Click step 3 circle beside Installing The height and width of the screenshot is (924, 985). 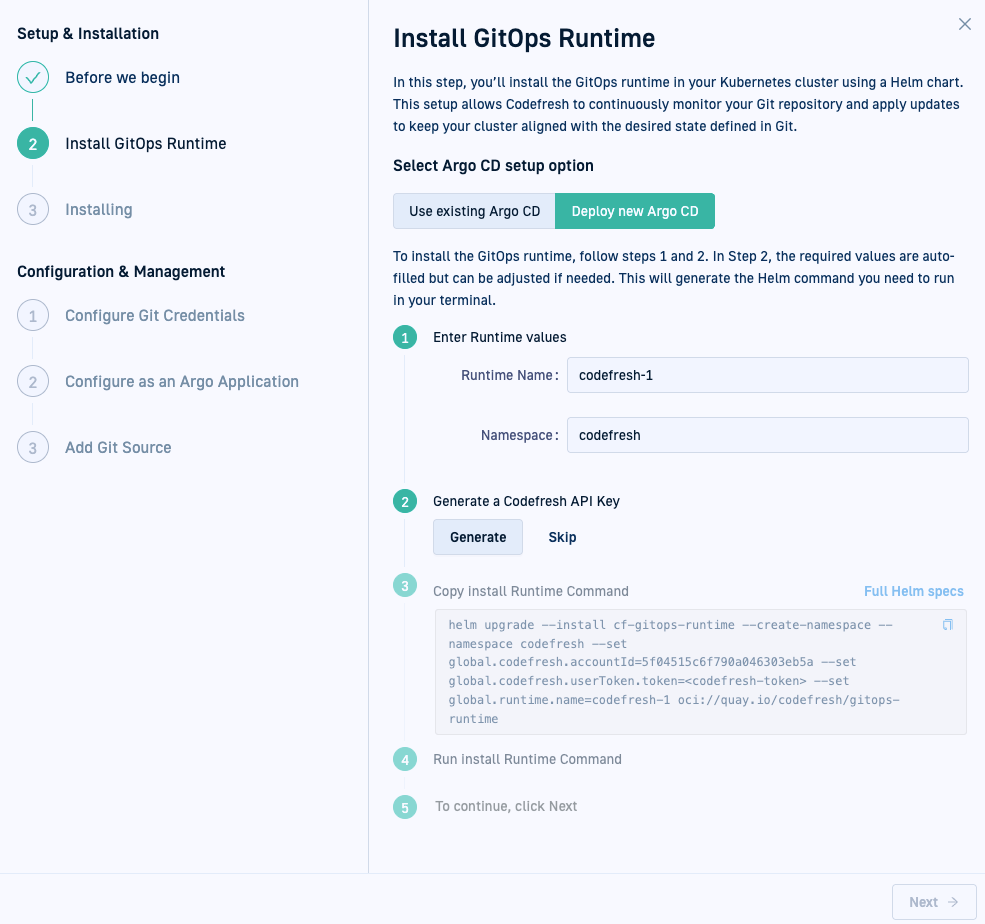[33, 210]
